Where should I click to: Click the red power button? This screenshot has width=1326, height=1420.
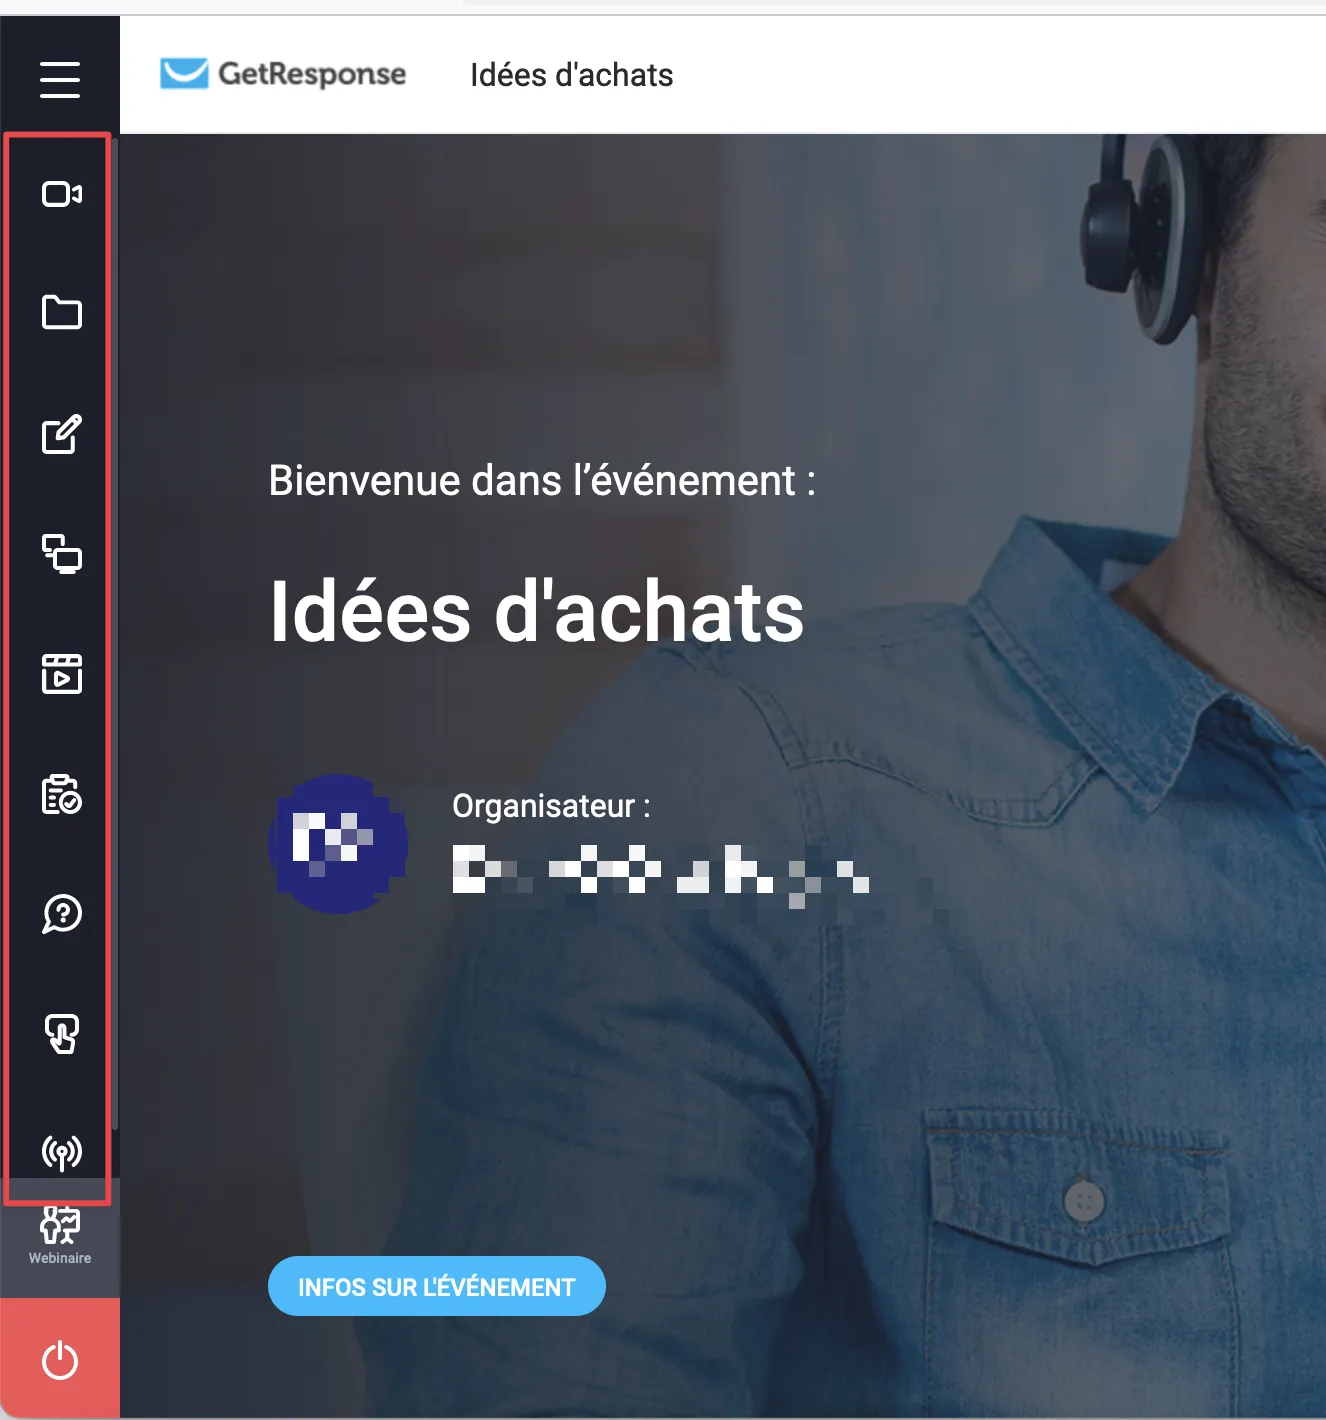click(60, 1360)
